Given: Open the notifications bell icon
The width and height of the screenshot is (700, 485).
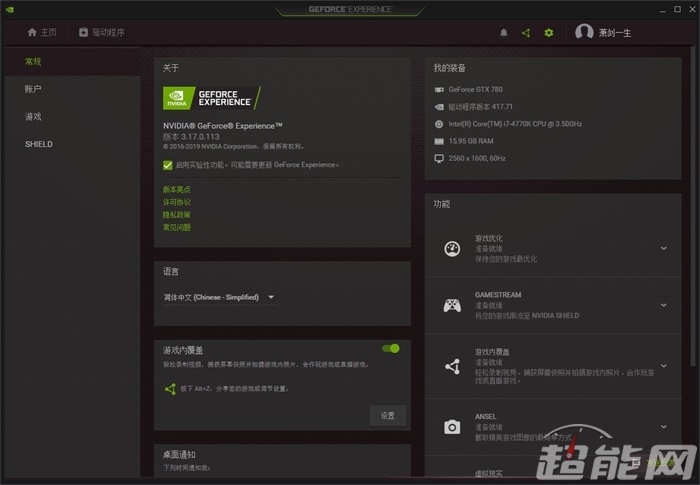Looking at the screenshot, I should [x=504, y=33].
